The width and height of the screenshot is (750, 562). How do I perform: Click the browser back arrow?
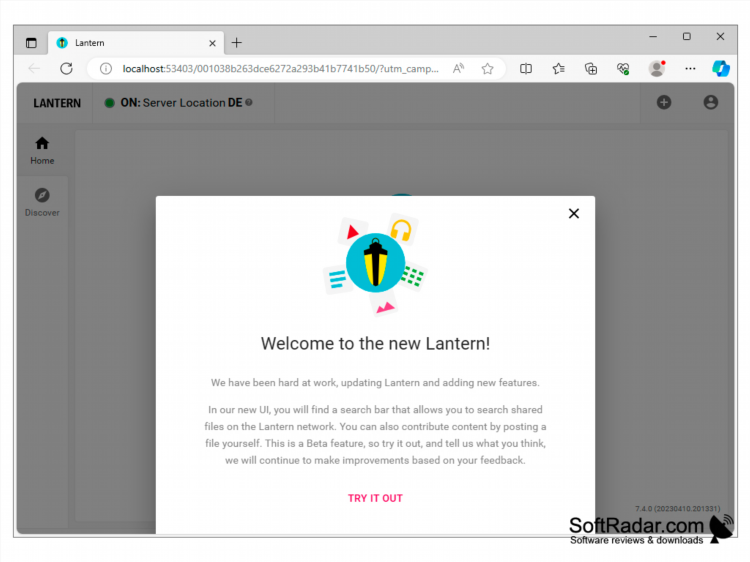(x=34, y=69)
